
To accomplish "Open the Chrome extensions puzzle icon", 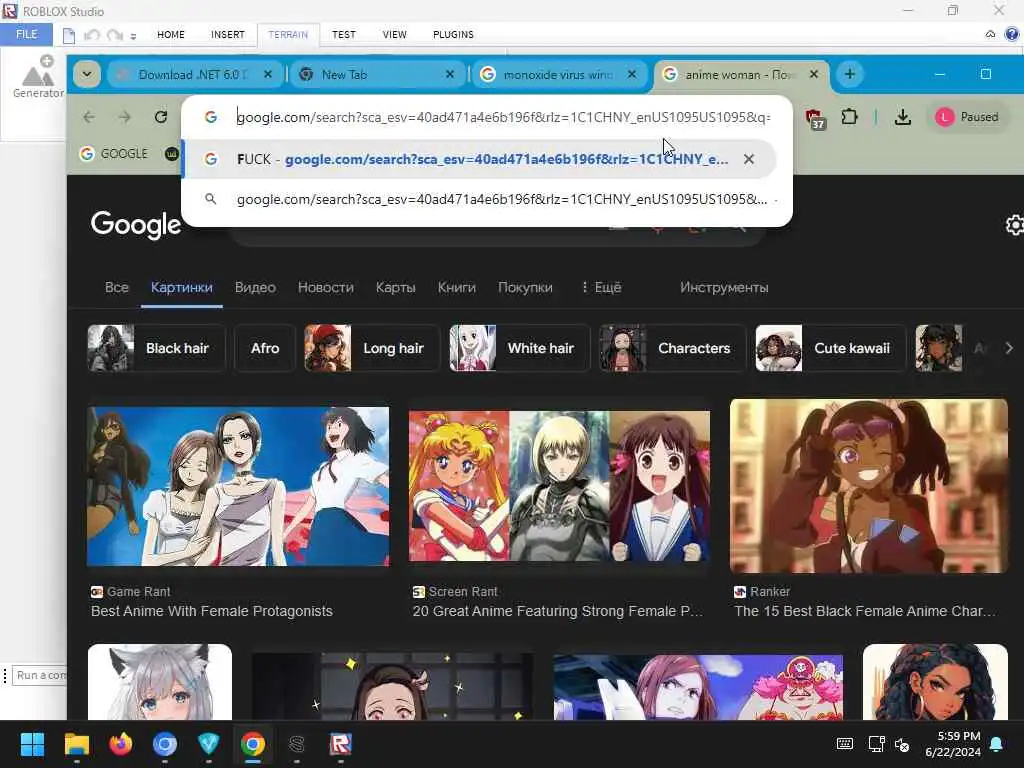I will pyautogui.click(x=849, y=117).
